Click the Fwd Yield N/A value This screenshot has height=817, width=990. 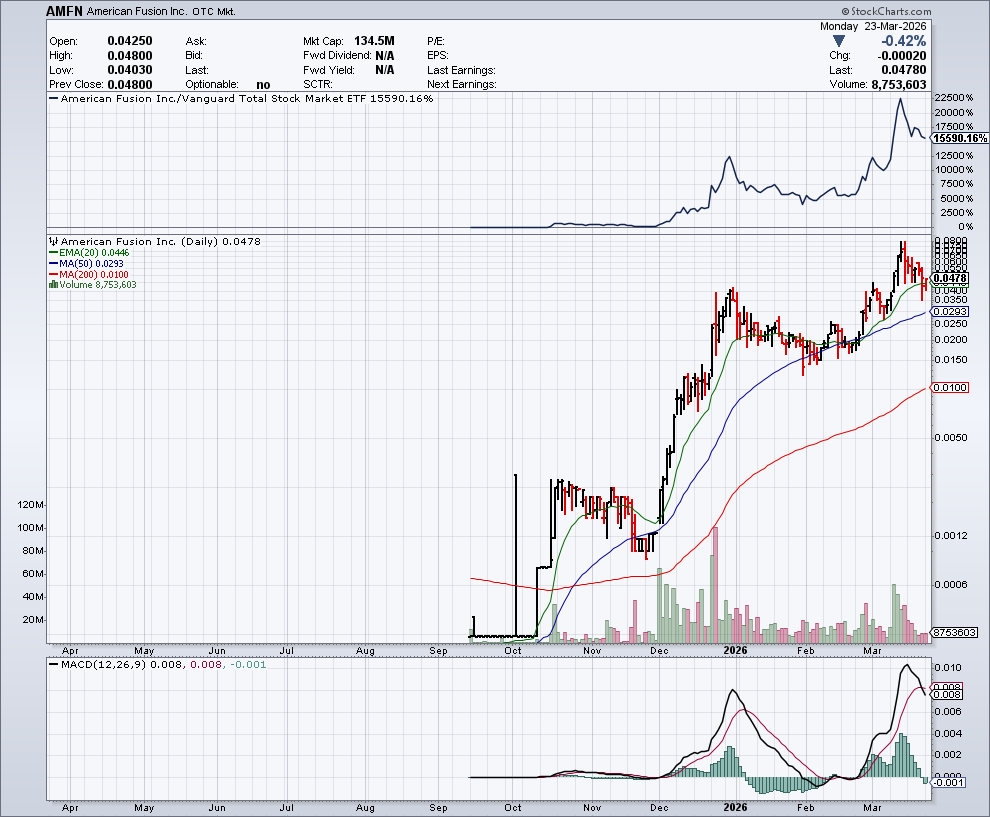click(x=385, y=70)
